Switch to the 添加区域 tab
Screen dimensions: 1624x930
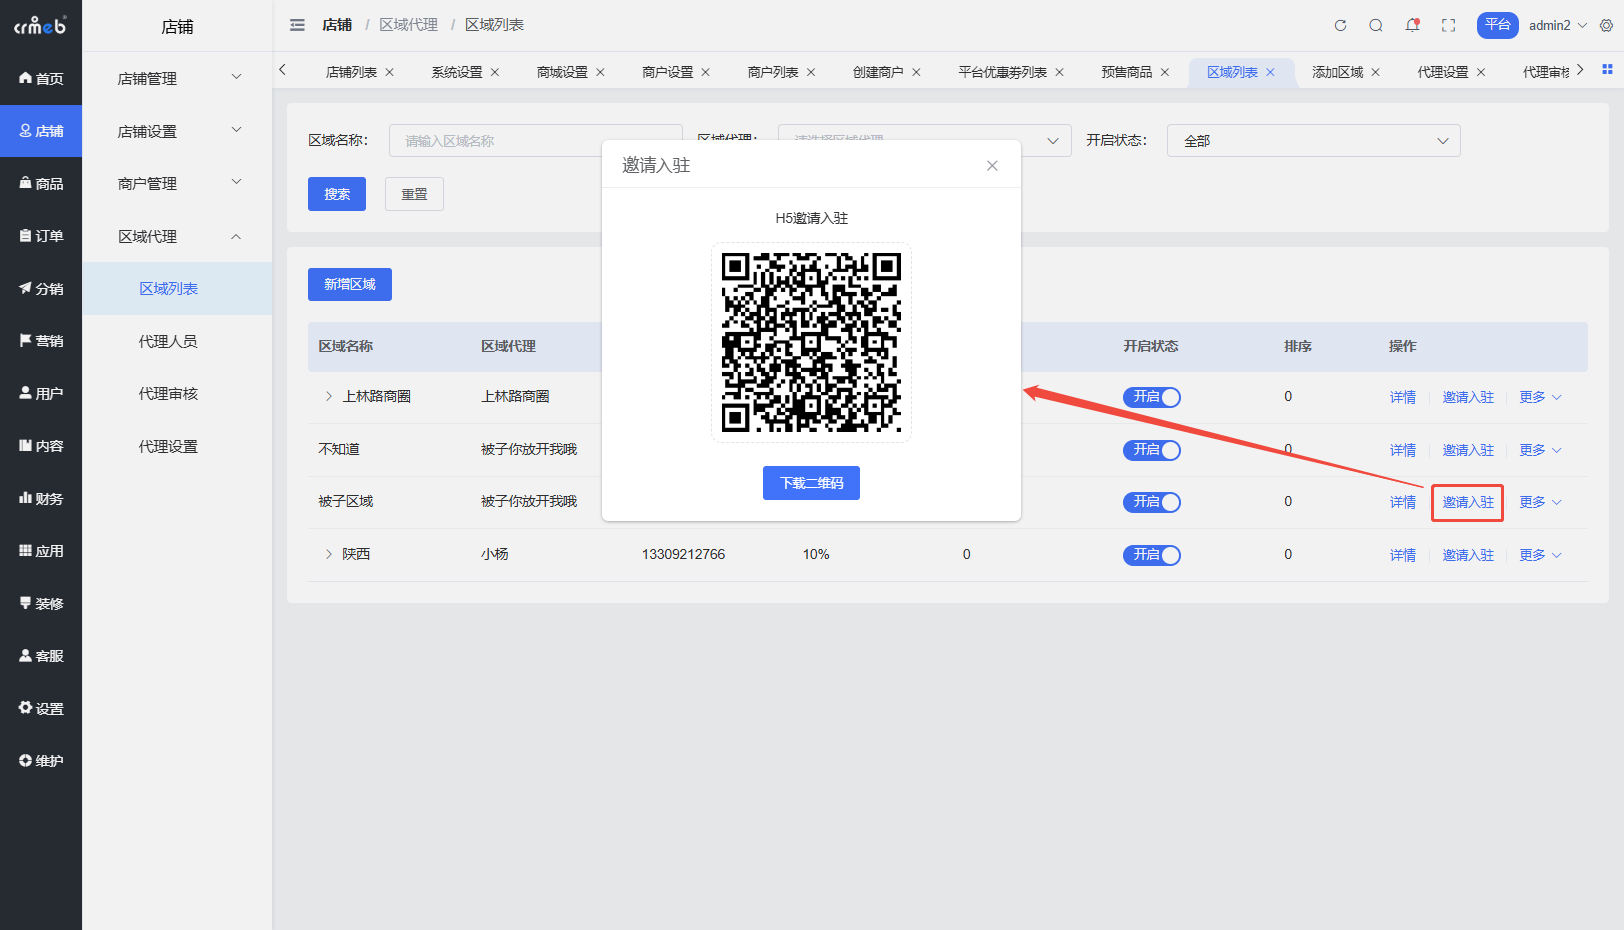click(x=1337, y=72)
